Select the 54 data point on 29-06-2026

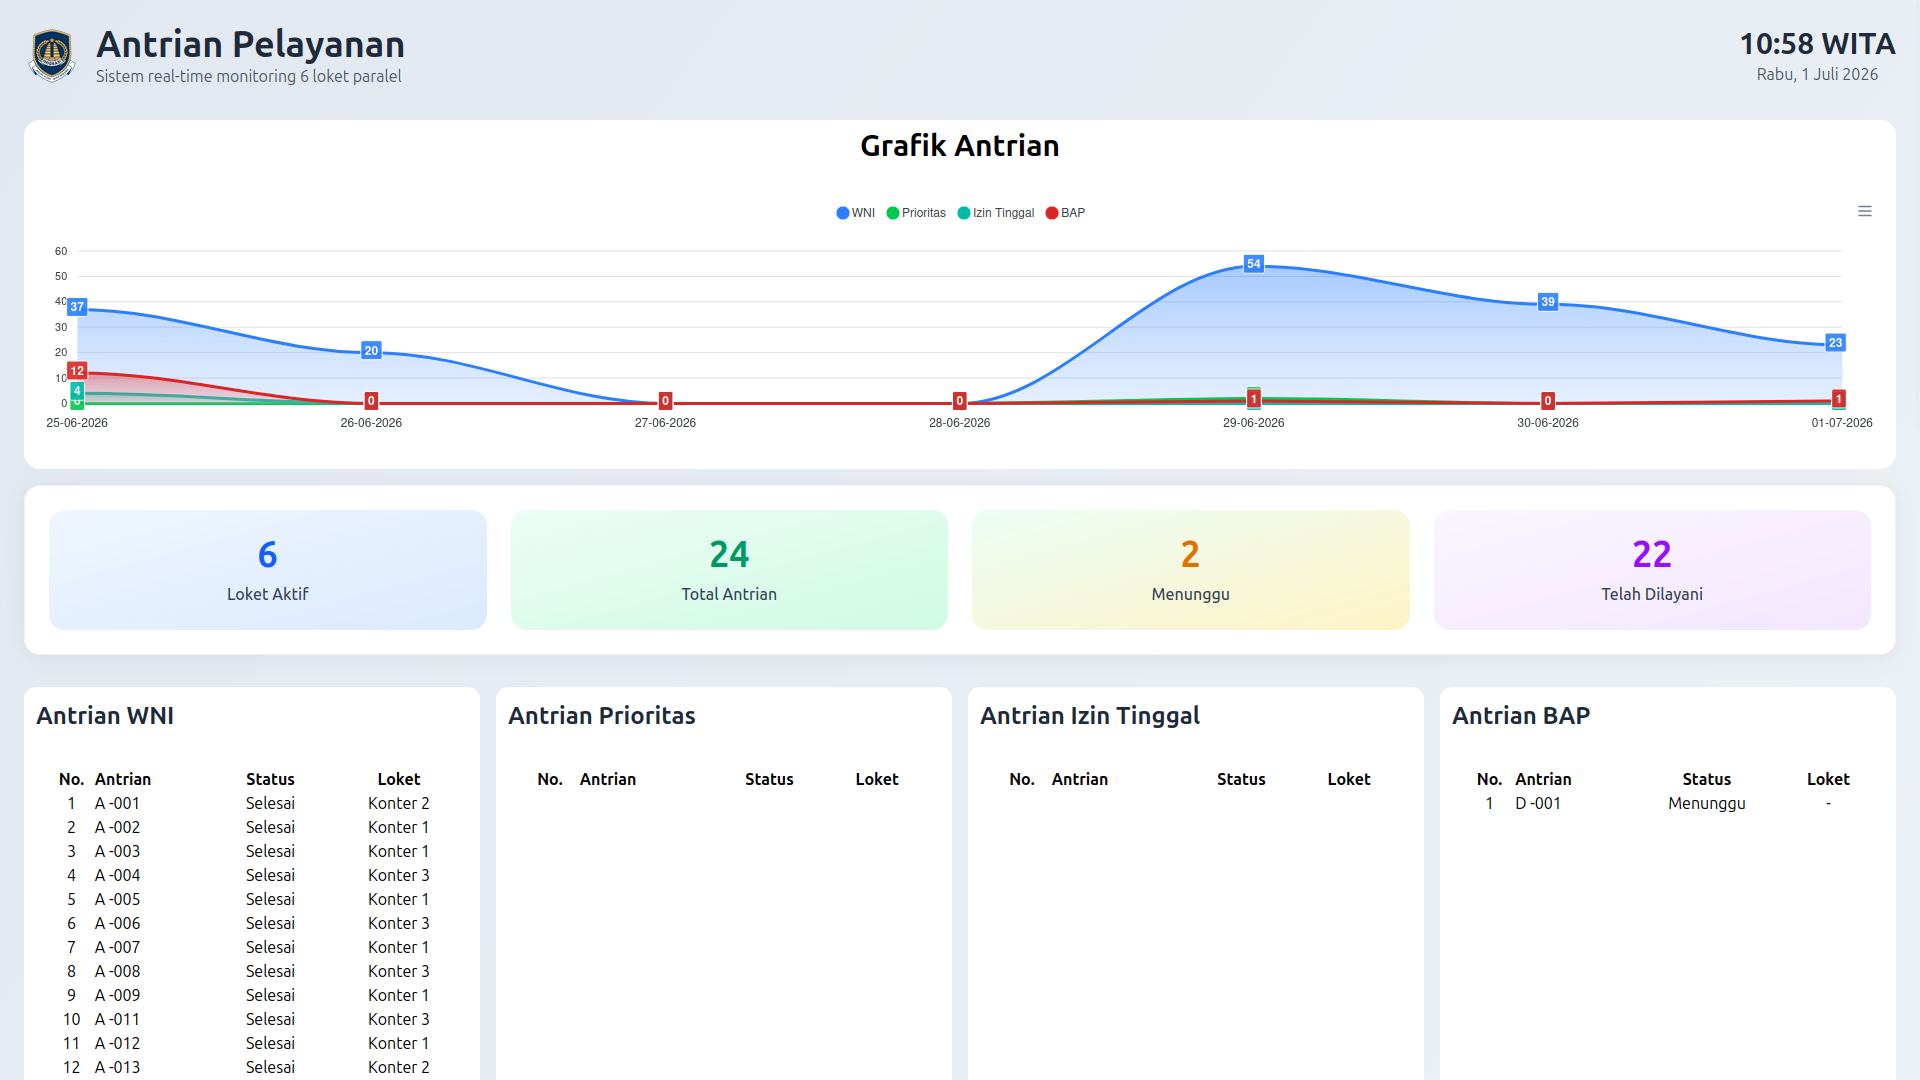click(x=1254, y=264)
